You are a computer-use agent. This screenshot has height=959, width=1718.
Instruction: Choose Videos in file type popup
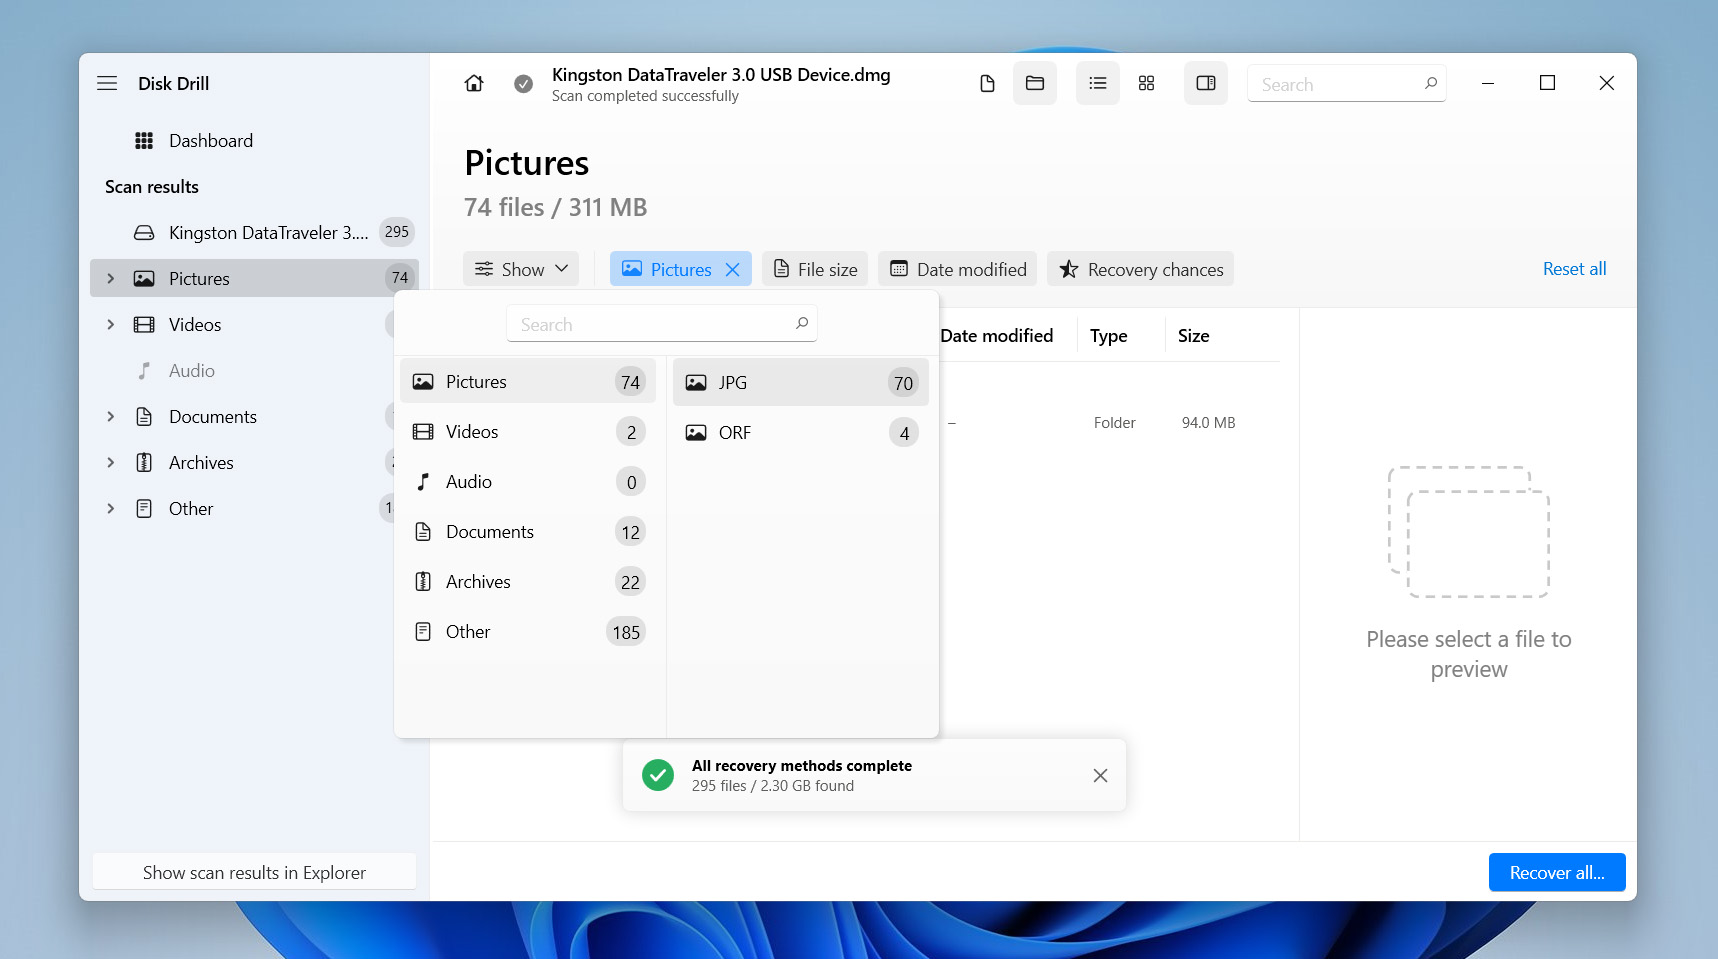tap(528, 432)
